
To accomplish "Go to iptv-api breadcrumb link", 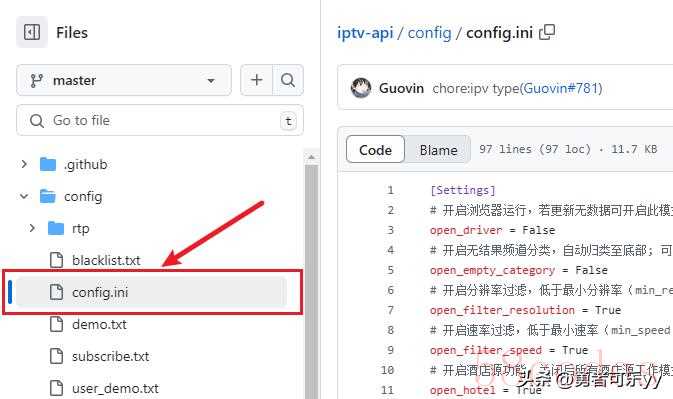I will tap(365, 33).
